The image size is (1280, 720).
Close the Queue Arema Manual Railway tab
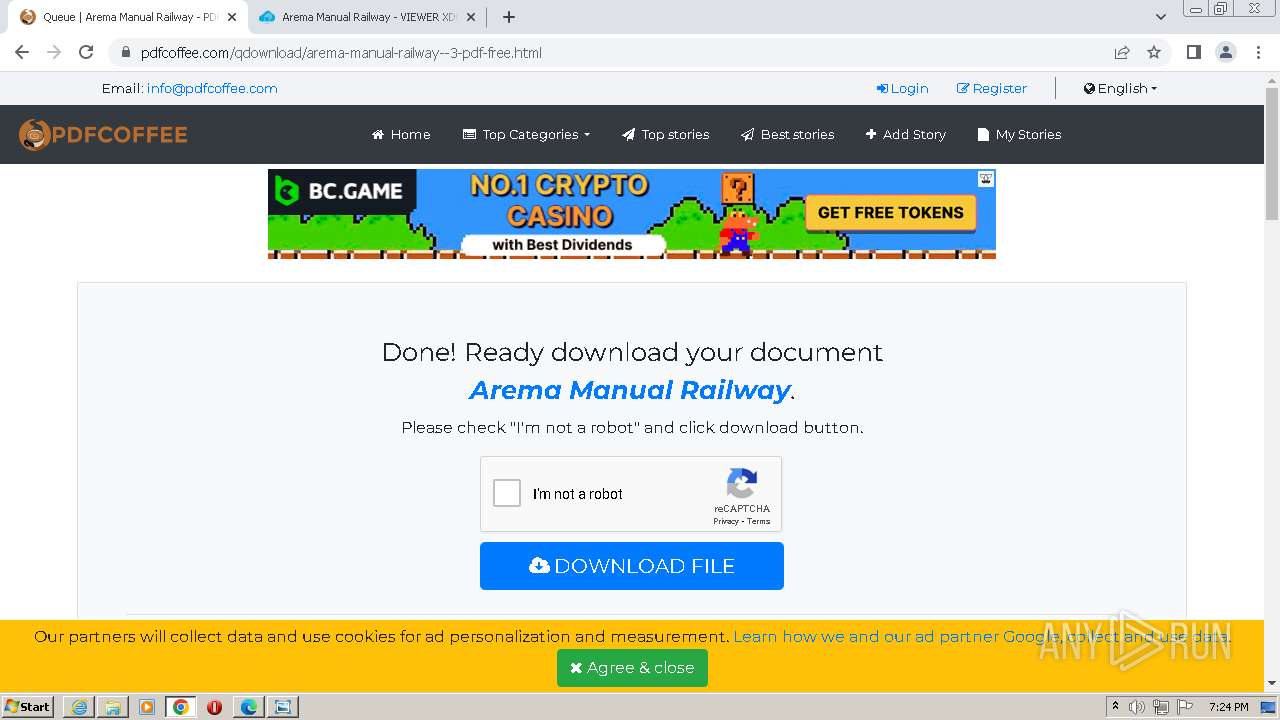(x=232, y=17)
